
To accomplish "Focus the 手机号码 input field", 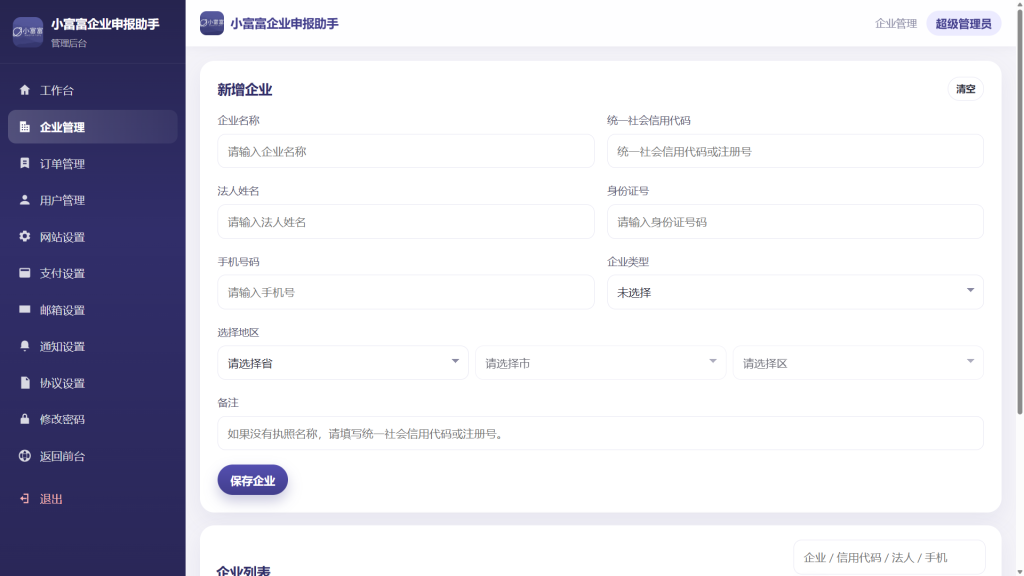I will coord(406,292).
